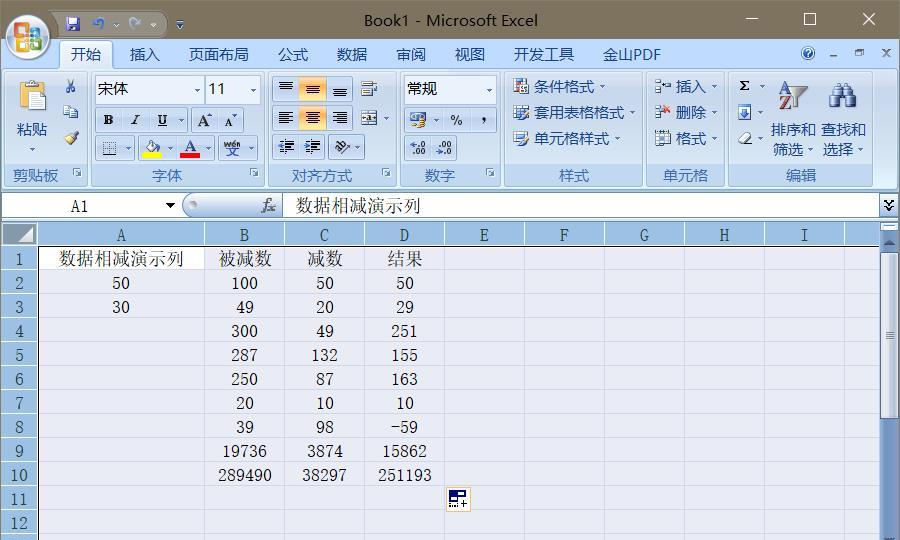Image resolution: width=900 pixels, height=540 pixels.
Task: Click the Format cells (格式) button
Action: pos(686,138)
